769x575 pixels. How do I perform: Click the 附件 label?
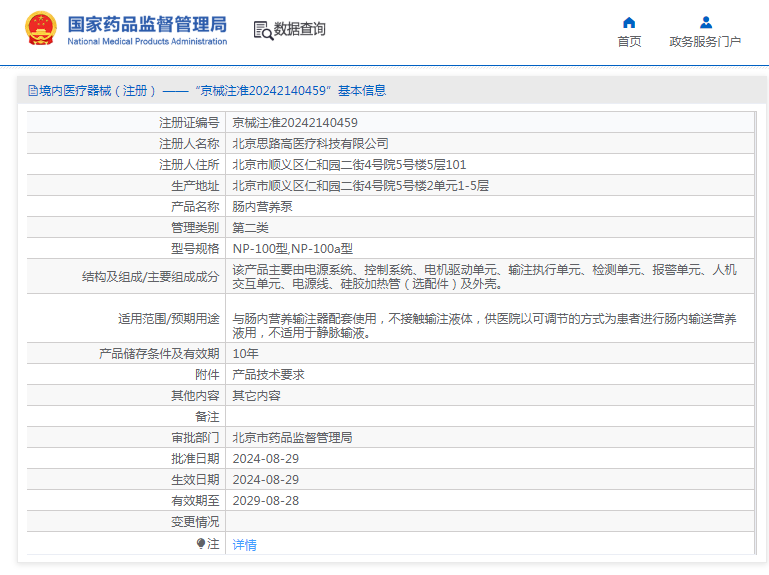pos(207,375)
